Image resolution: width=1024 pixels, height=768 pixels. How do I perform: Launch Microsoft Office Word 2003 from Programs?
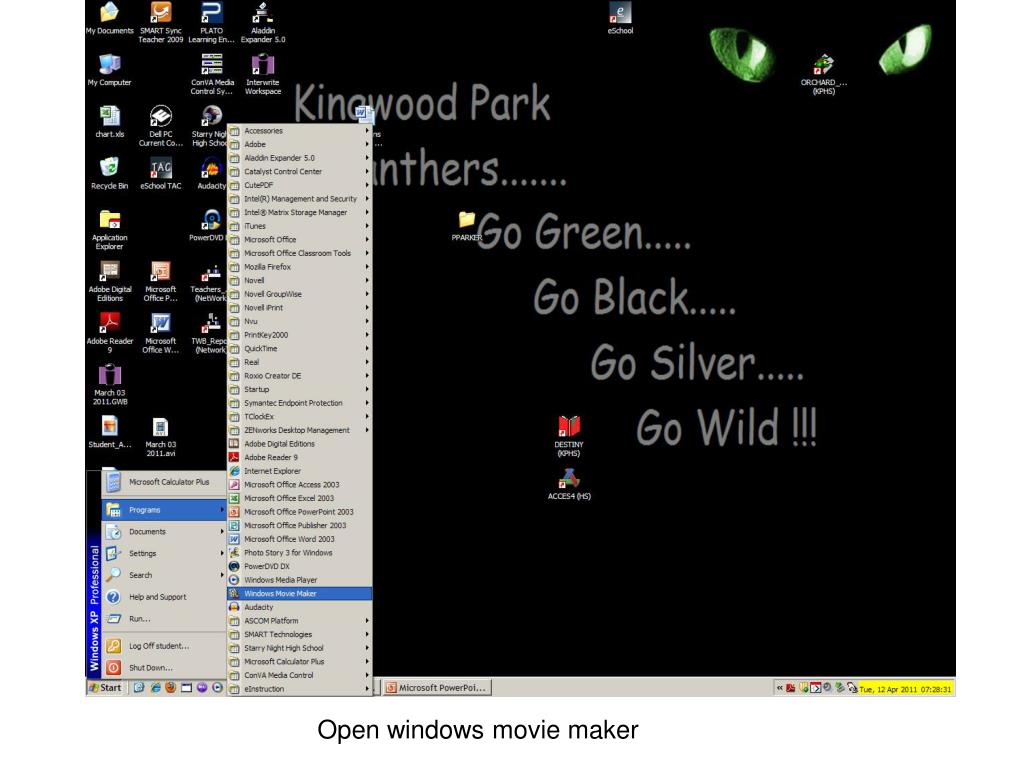(300, 539)
